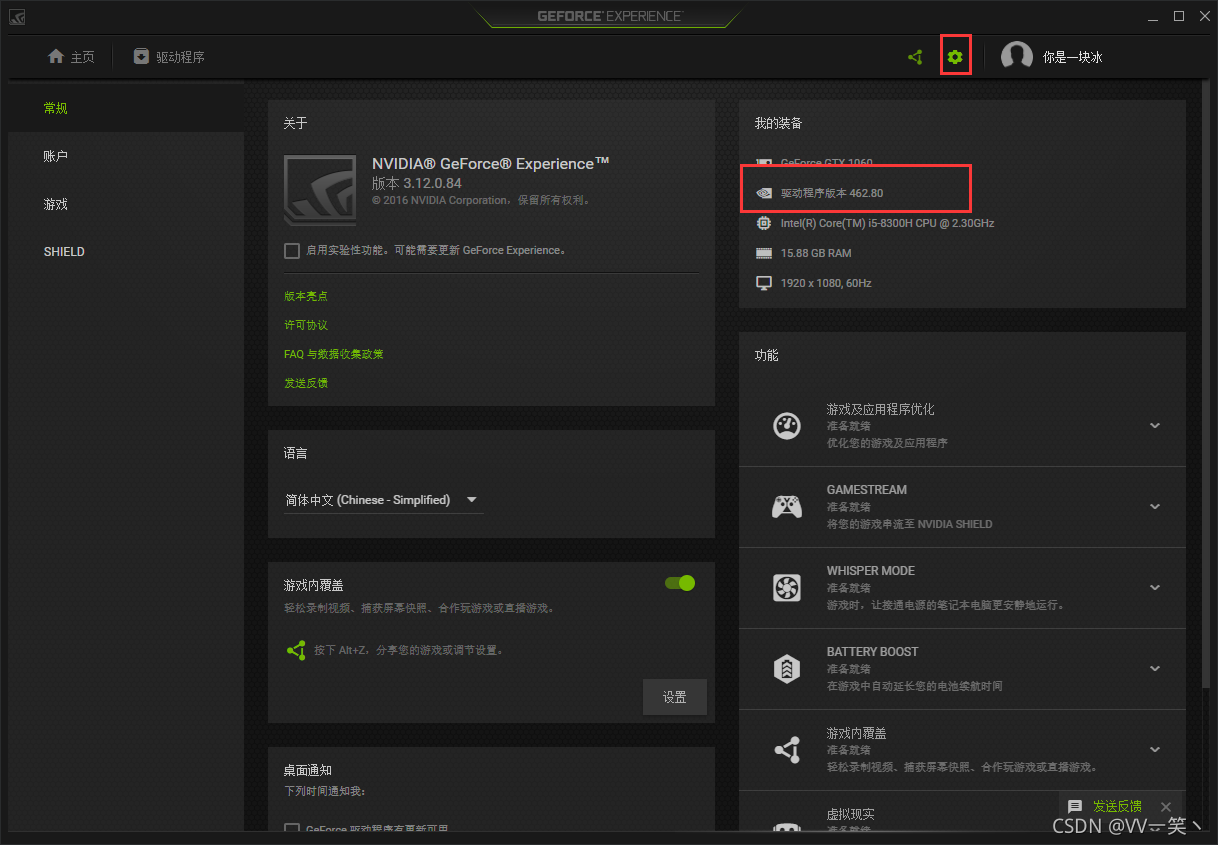Click the RAM icon beside 15.88 GB RAM
Image resolution: width=1218 pixels, height=845 pixels.
click(x=764, y=253)
